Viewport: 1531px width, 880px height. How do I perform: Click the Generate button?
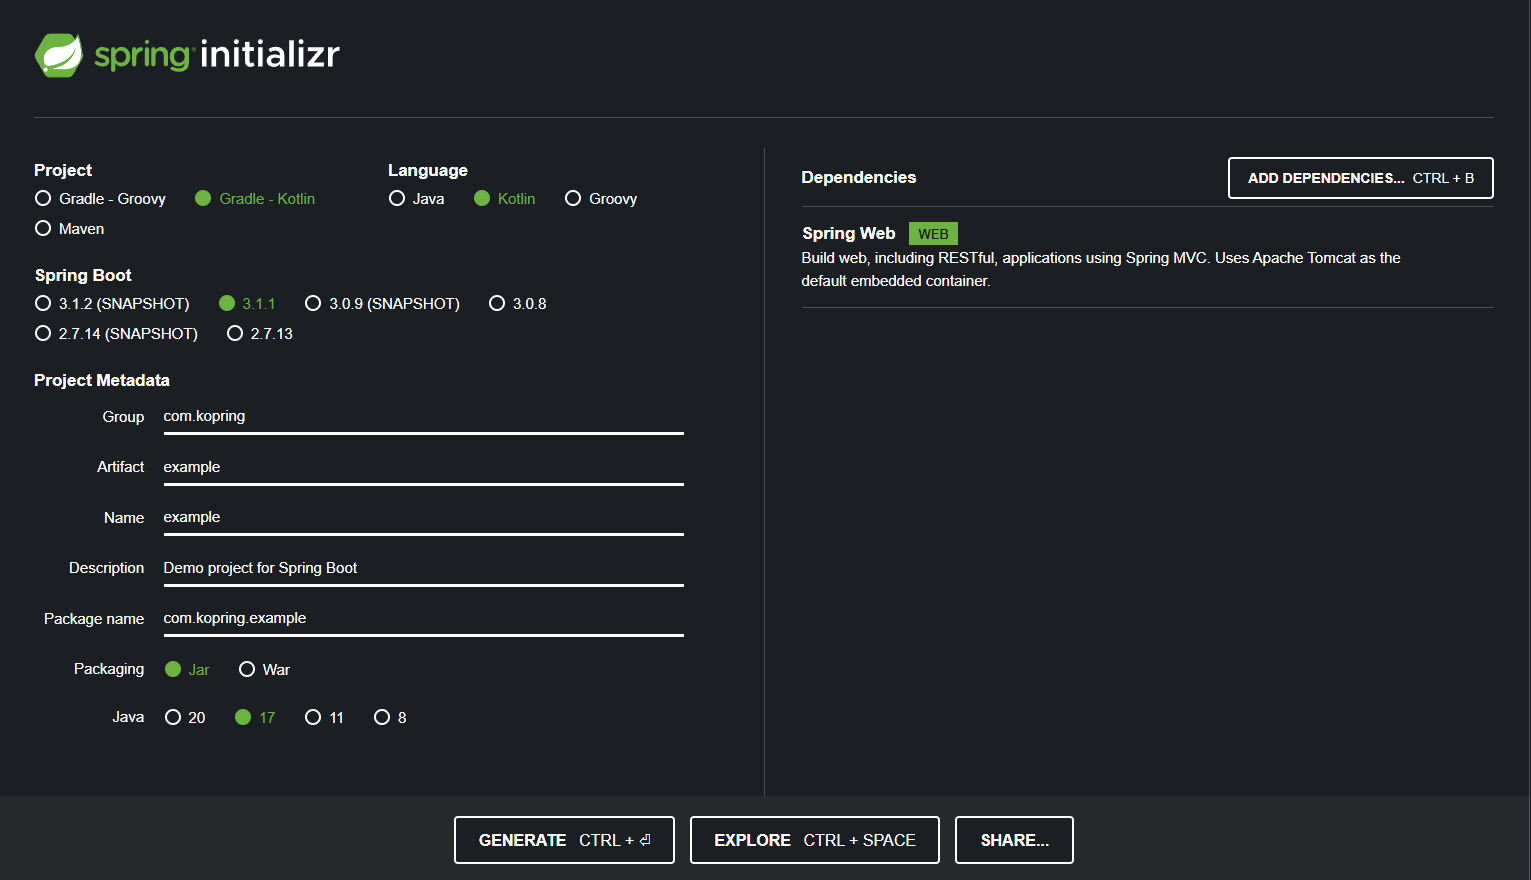pos(564,840)
